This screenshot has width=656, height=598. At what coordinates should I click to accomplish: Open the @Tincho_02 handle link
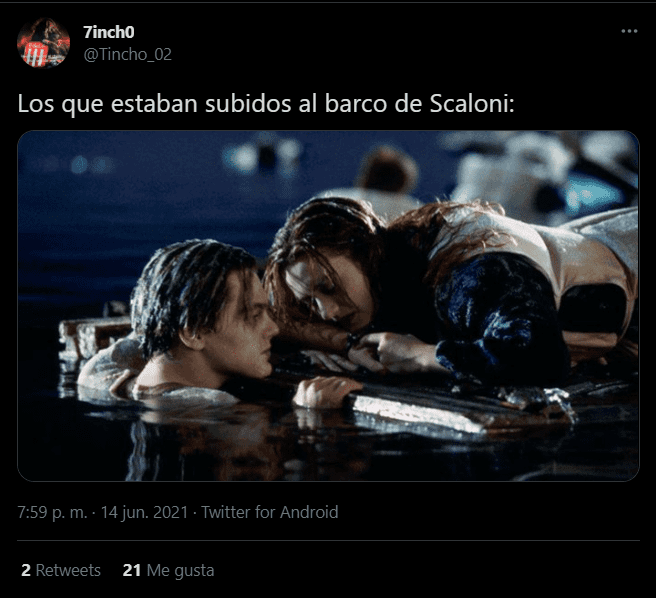click(128, 54)
